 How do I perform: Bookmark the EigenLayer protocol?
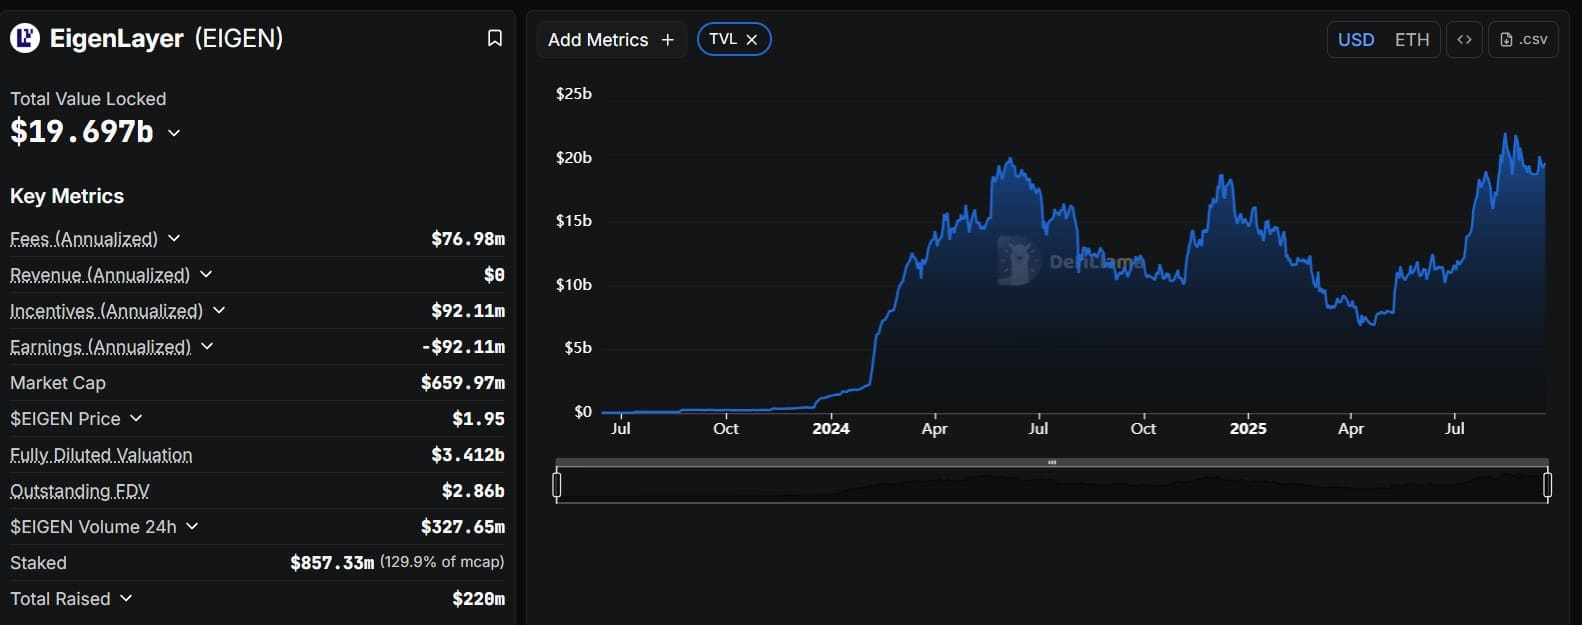coord(494,38)
